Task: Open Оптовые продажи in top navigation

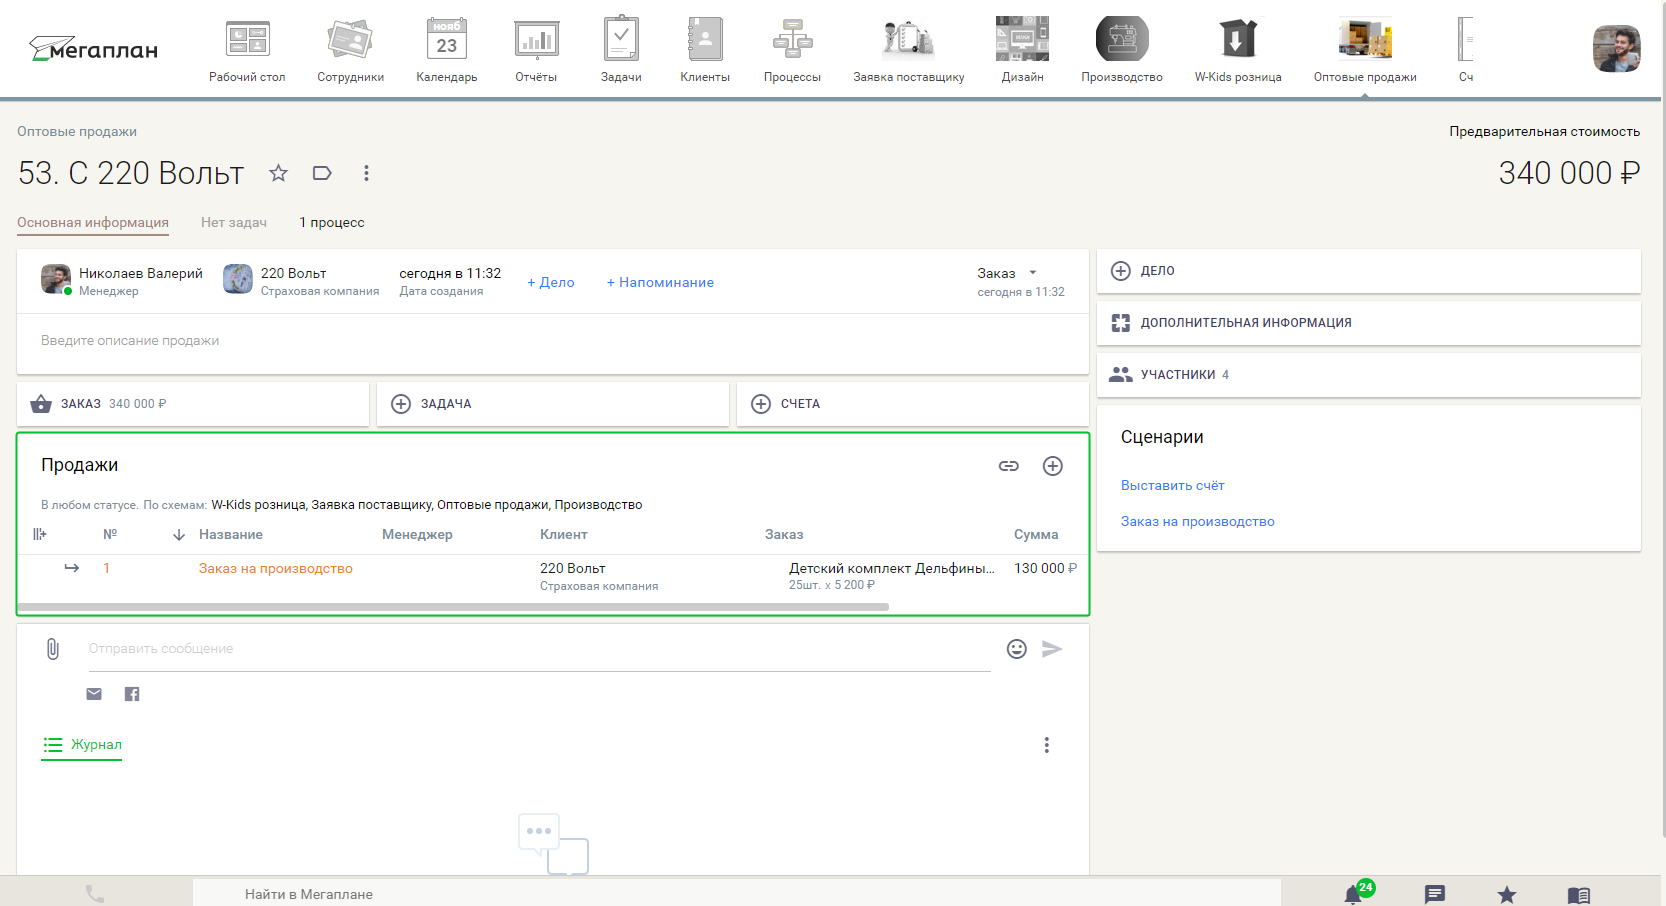Action: point(1365,50)
